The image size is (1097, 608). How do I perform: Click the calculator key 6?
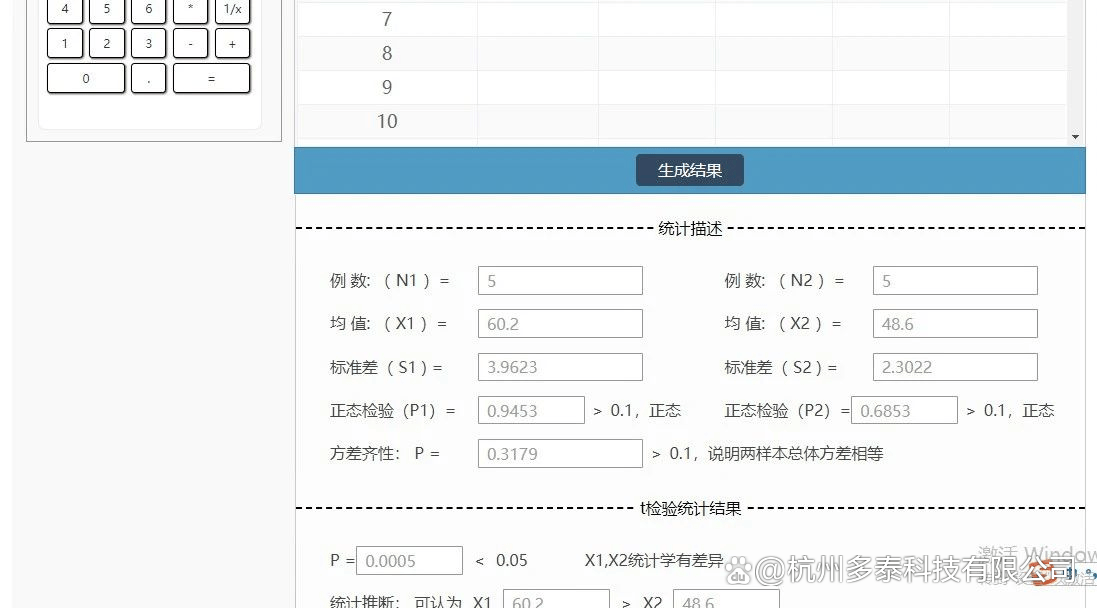pyautogui.click(x=148, y=10)
